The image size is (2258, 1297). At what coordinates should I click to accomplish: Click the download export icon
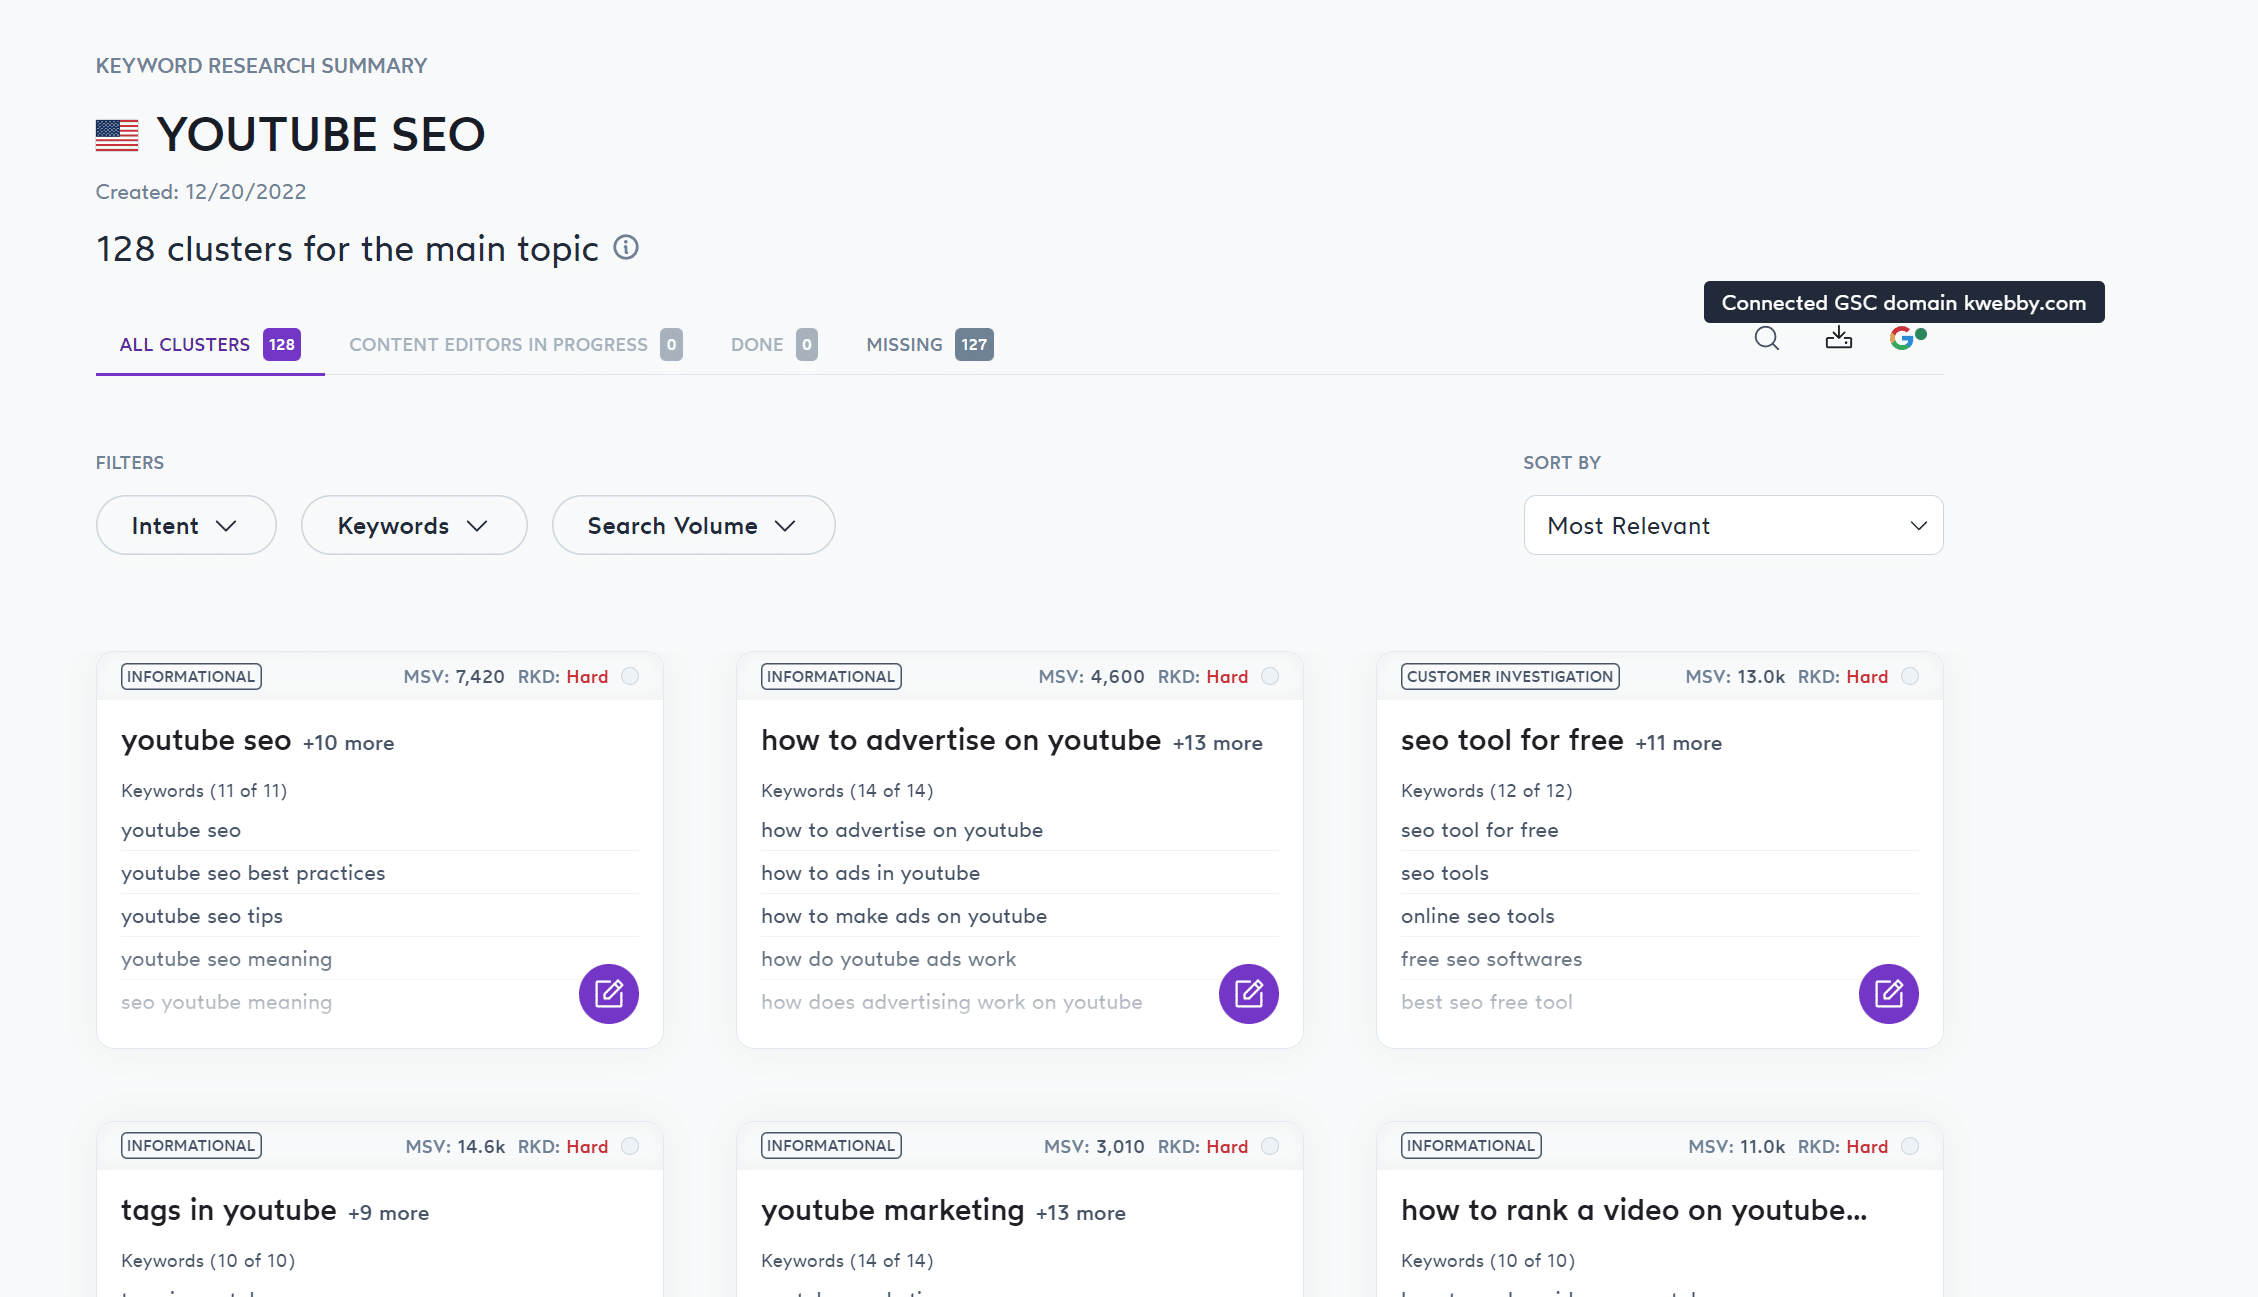[x=1838, y=338]
